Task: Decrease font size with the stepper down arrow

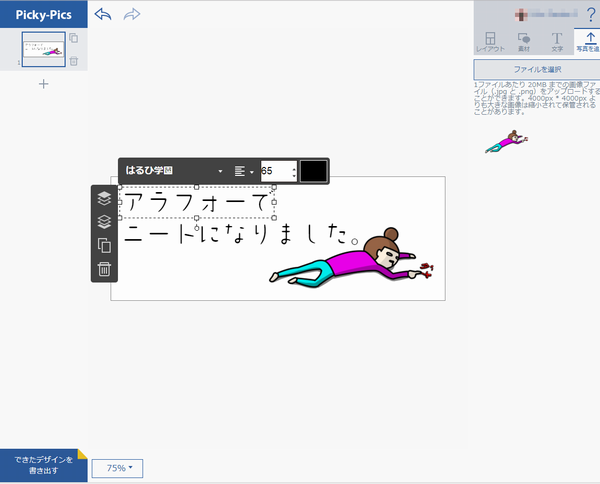Action: point(294,175)
